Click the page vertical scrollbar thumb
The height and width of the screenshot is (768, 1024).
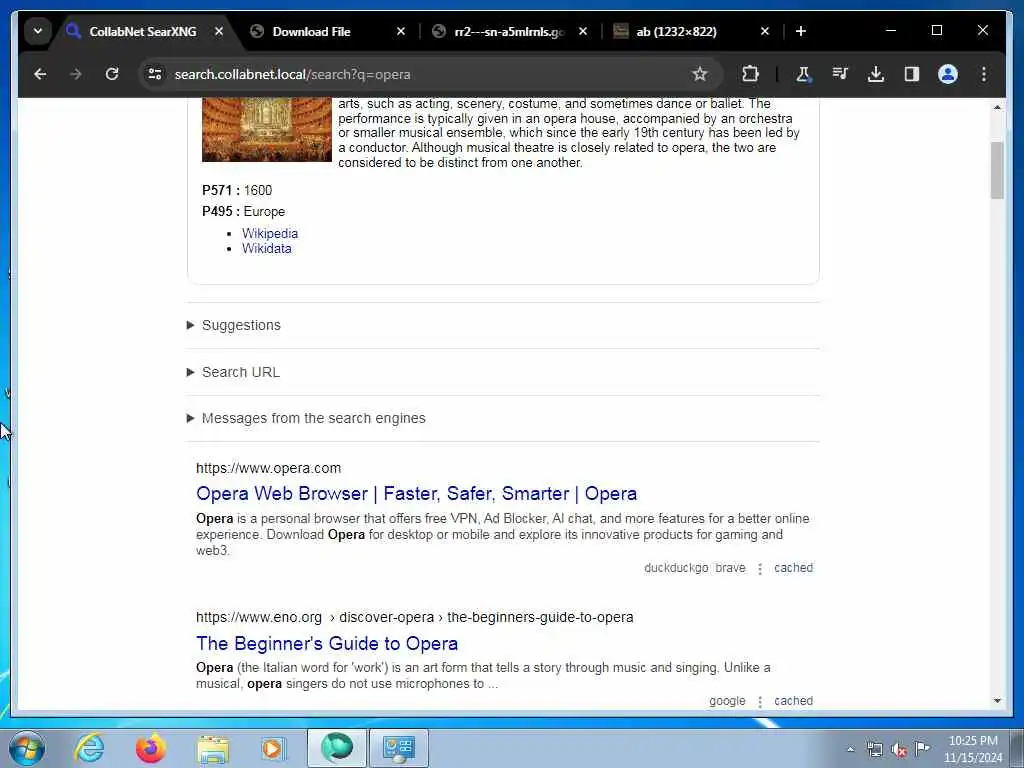[997, 170]
